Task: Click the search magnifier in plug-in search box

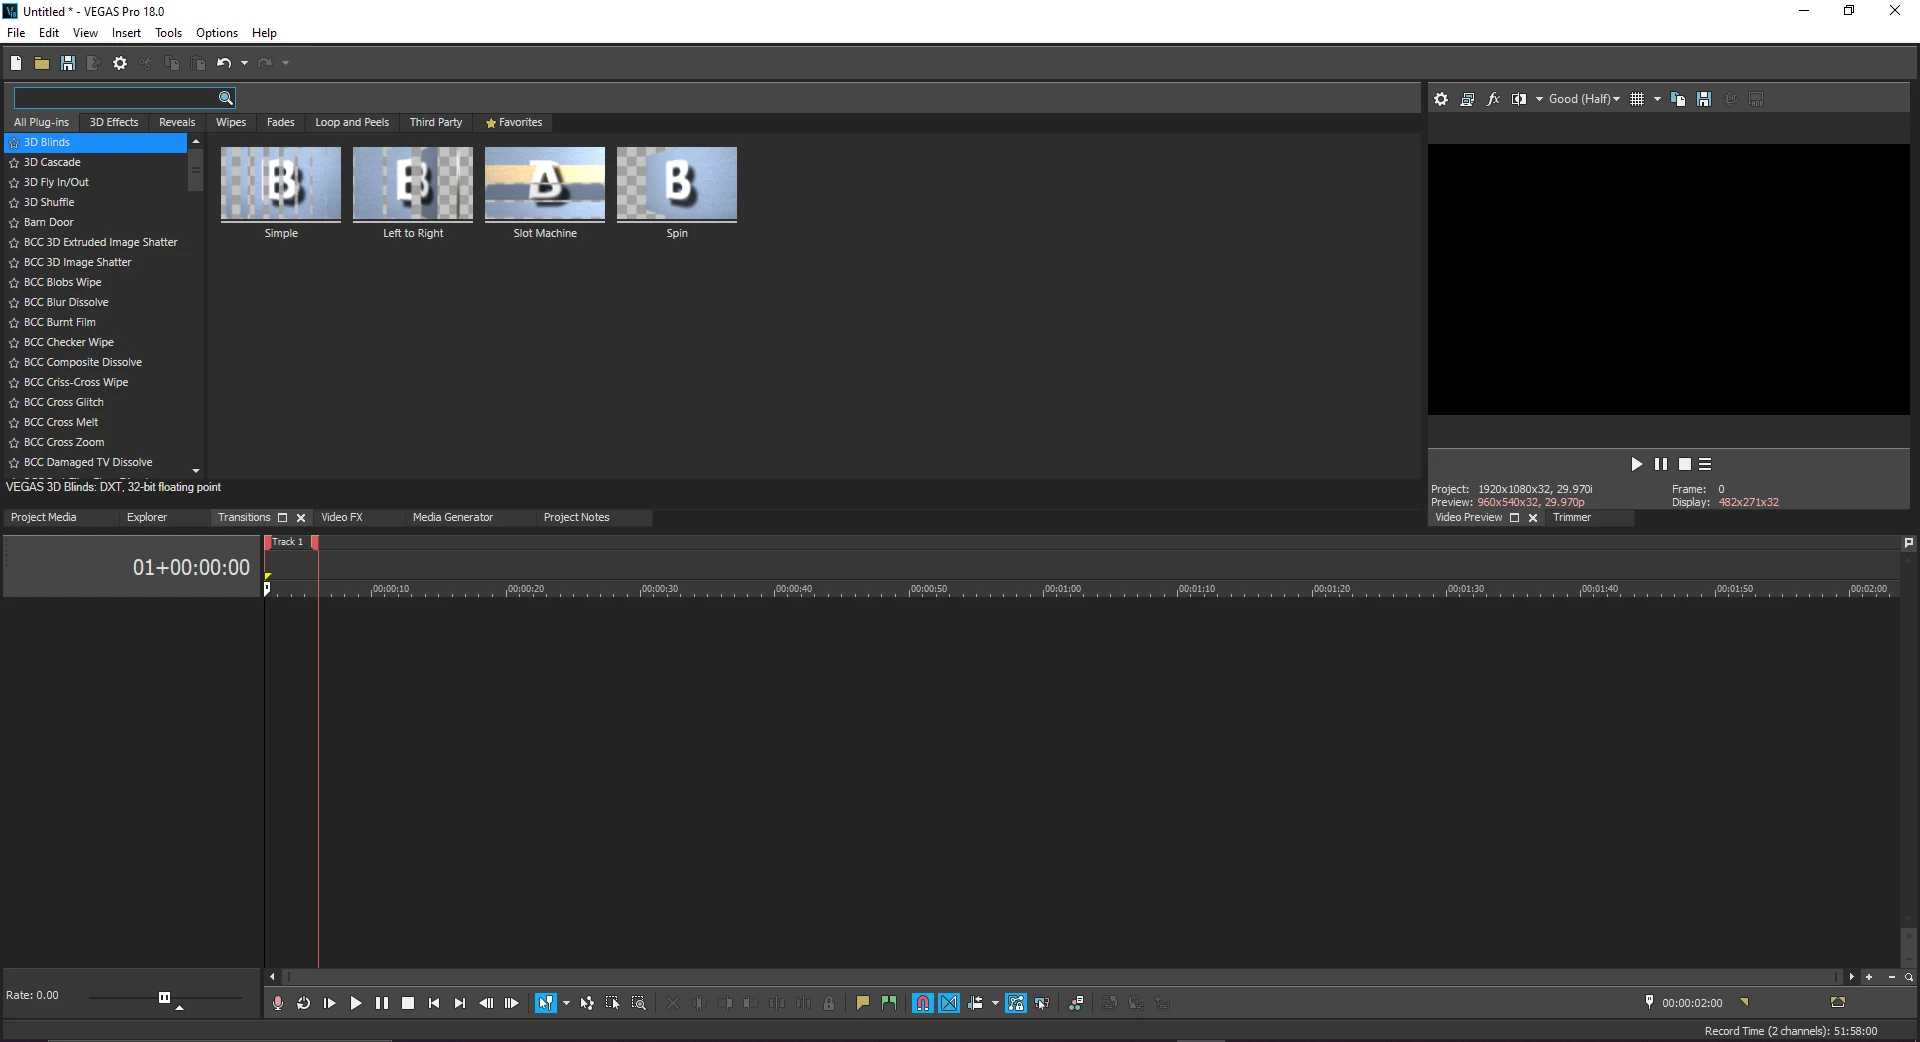Action: tap(226, 98)
